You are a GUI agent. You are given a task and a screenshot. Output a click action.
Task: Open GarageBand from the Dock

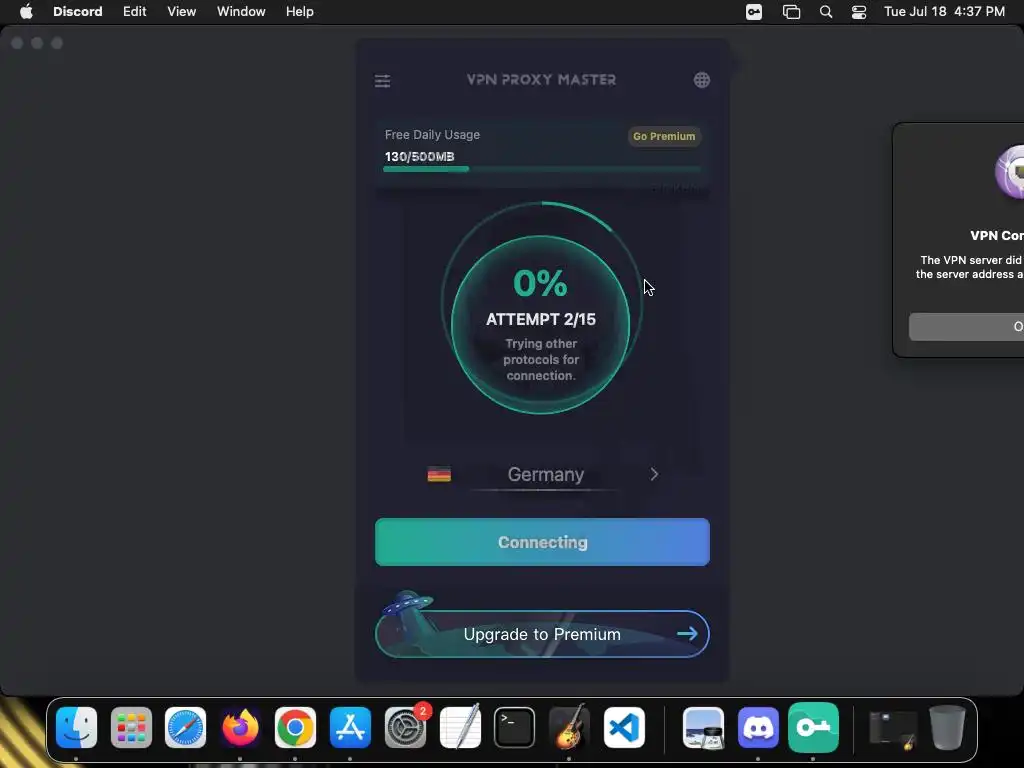pyautogui.click(x=569, y=726)
